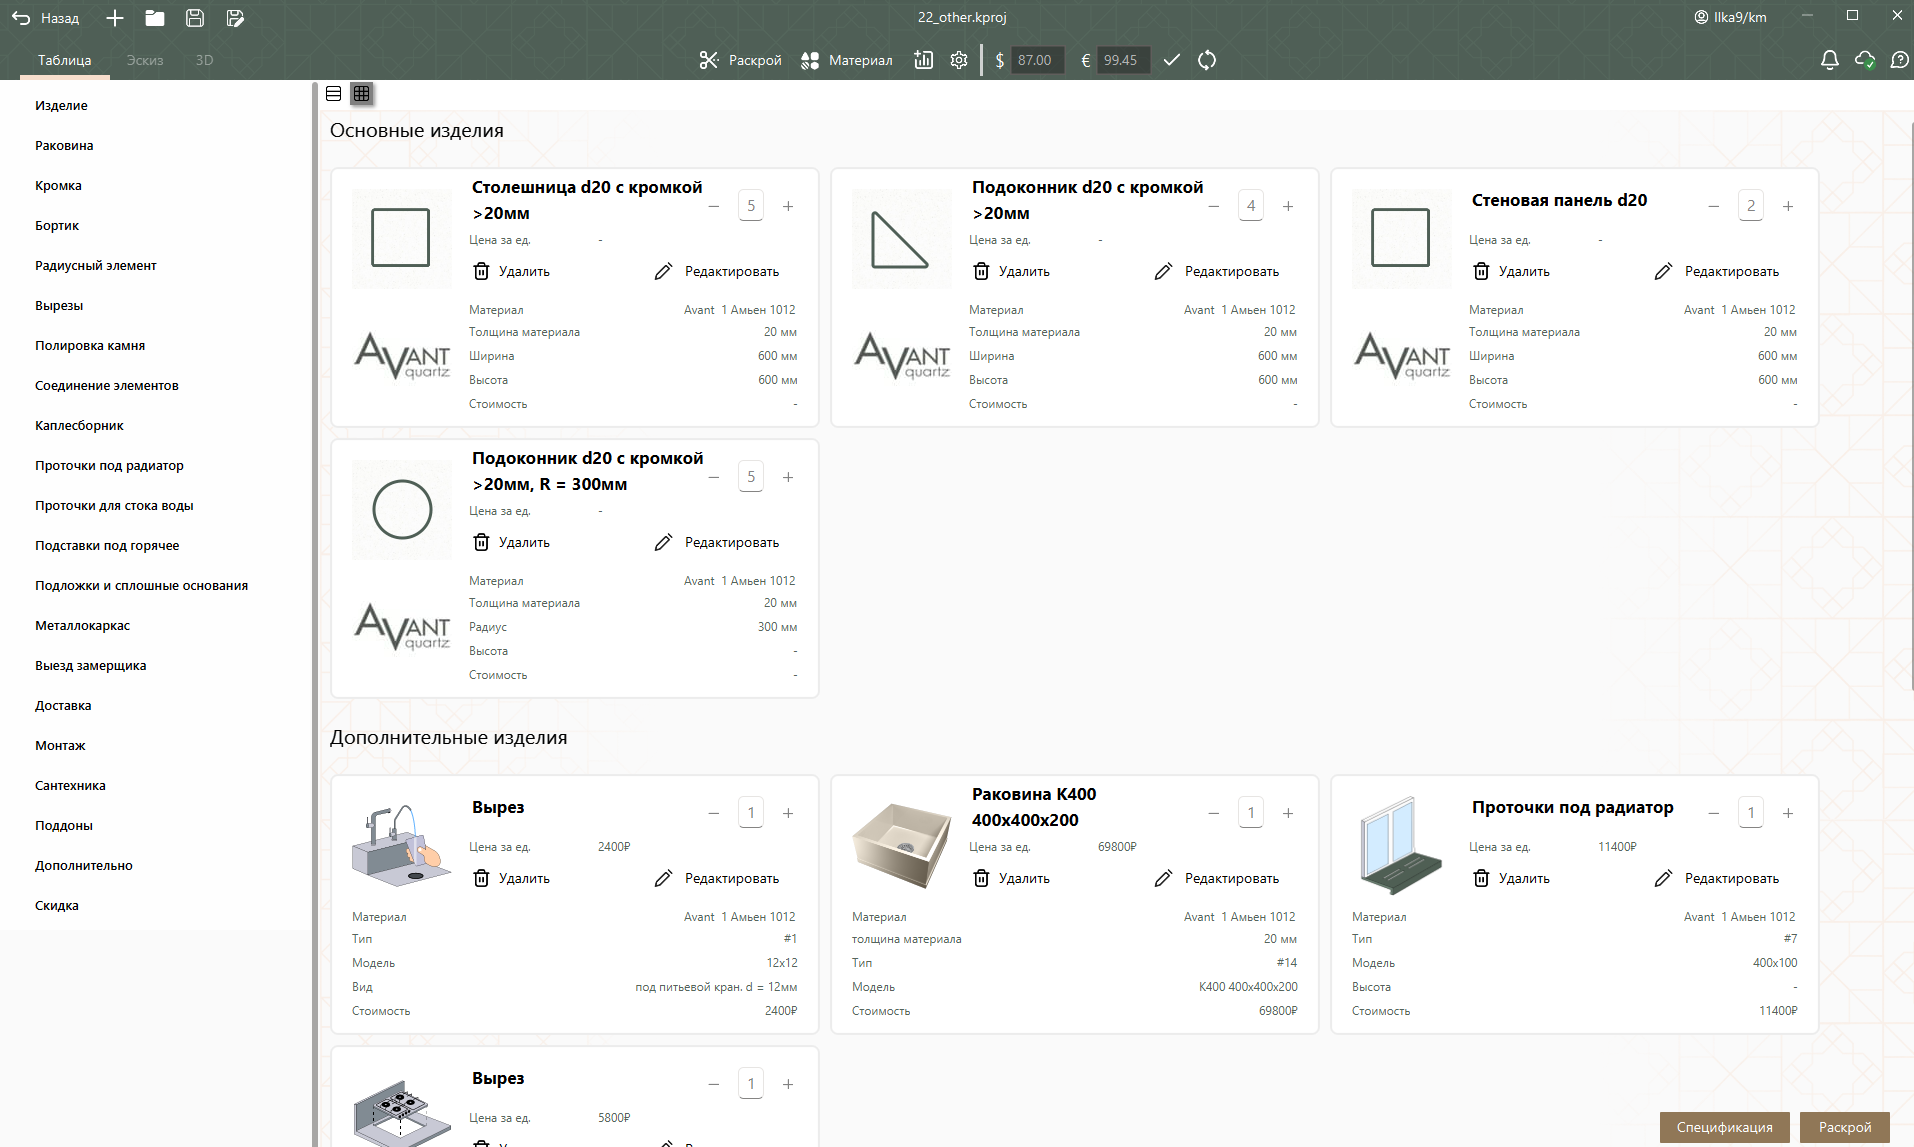
Task: Increase quantity of Стеновая панель d20
Action: [1788, 206]
